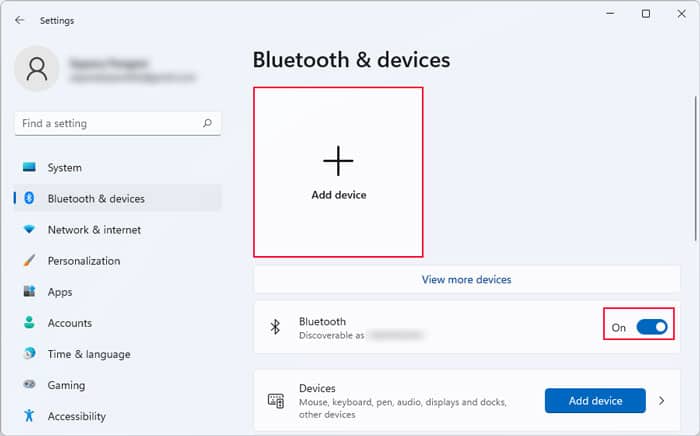The height and width of the screenshot is (436, 700).
Task: Open System settings category
Action: (118, 167)
